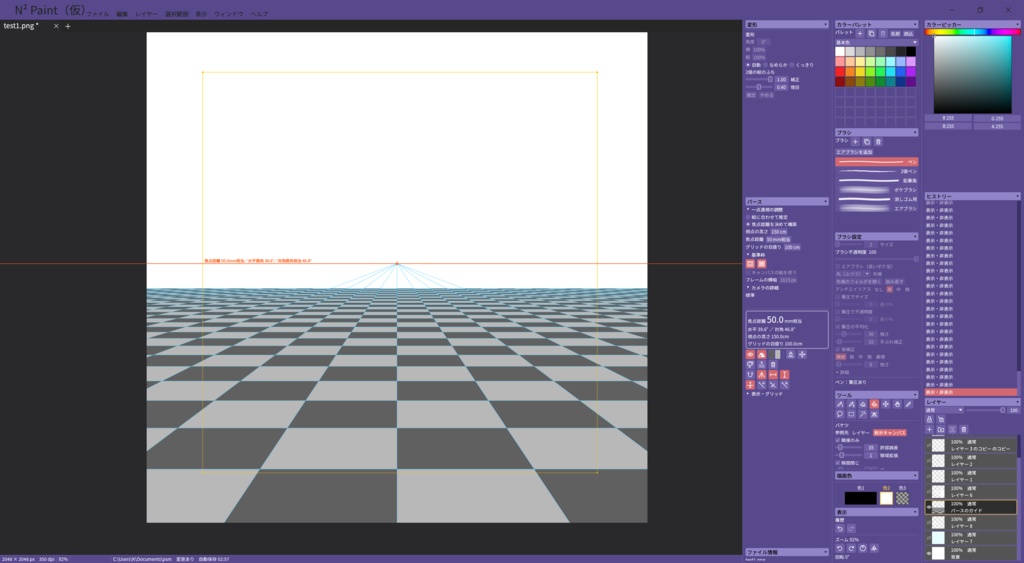The width and height of the screenshot is (1024, 563).
Task: Click the trash icon in パース panel
Action: 773,364
